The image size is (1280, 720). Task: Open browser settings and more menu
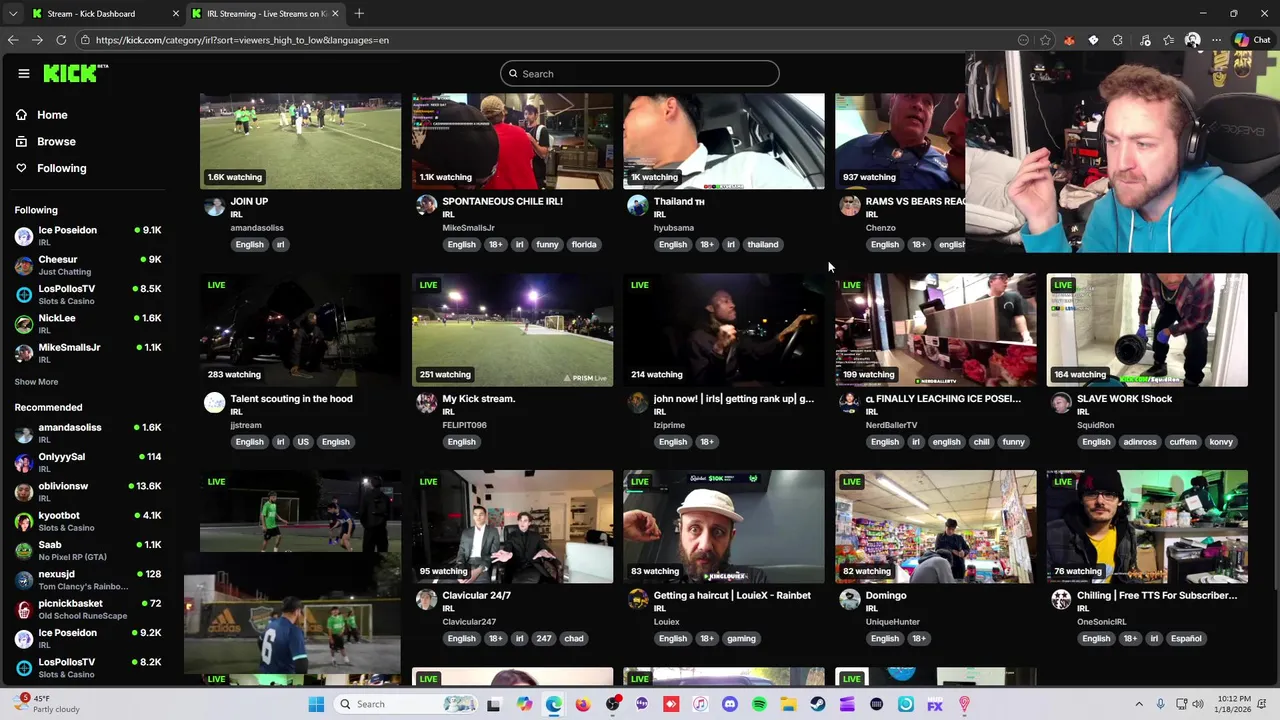pos(1216,40)
